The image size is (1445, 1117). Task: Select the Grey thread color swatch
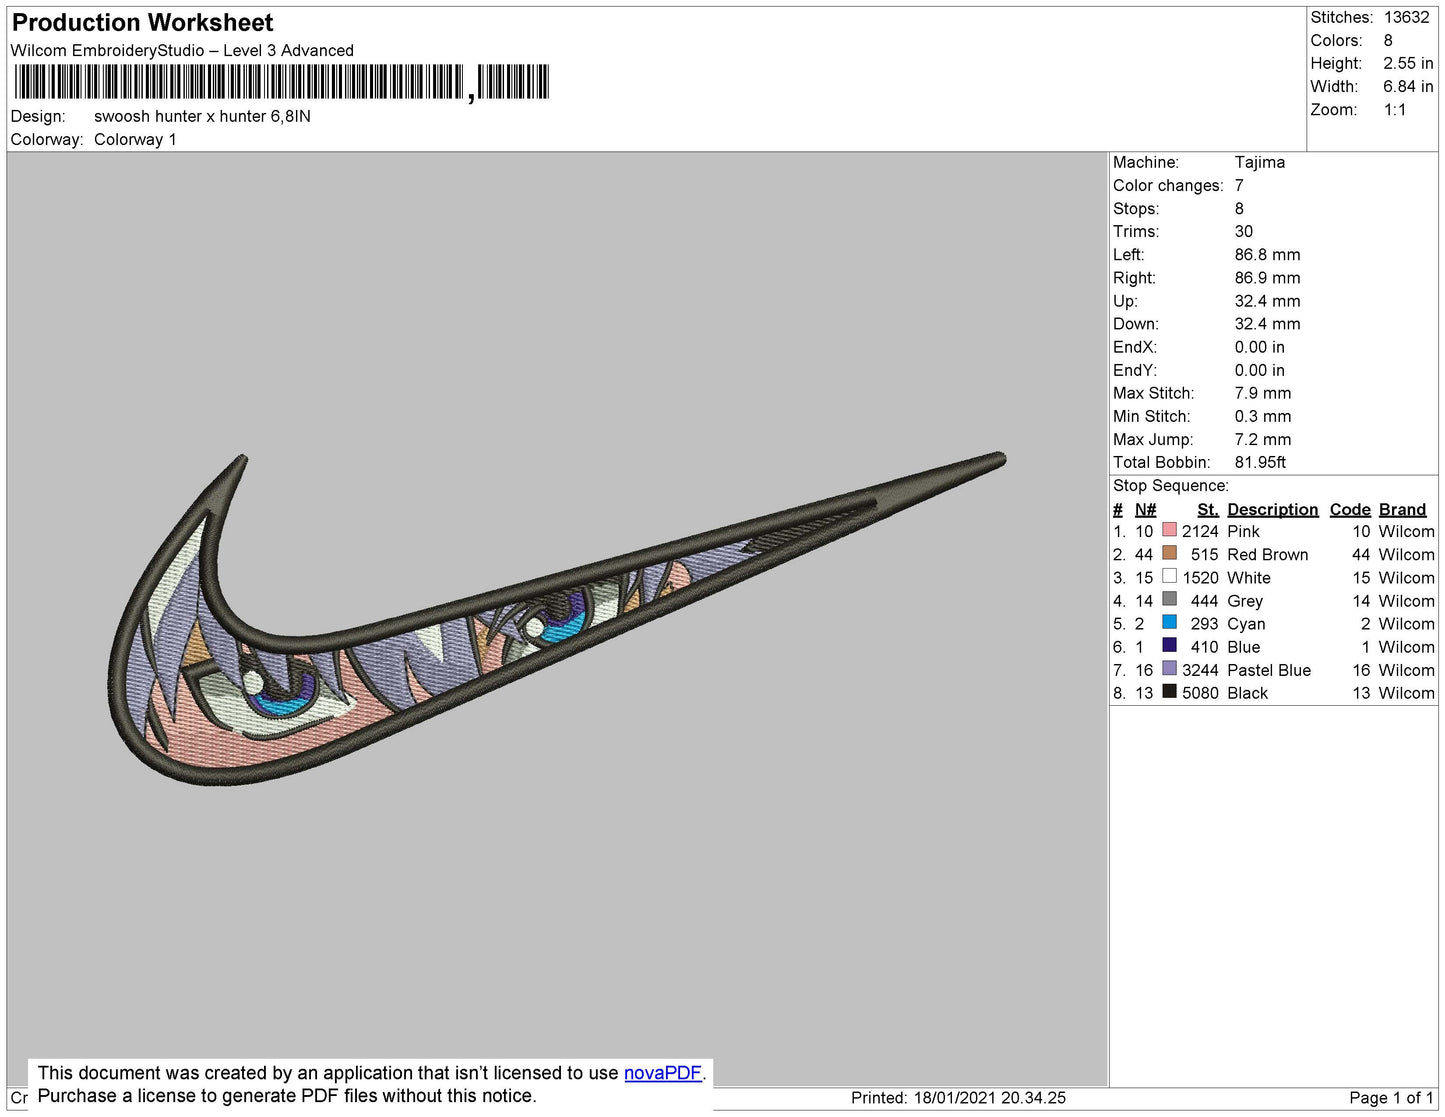[x=1169, y=599]
